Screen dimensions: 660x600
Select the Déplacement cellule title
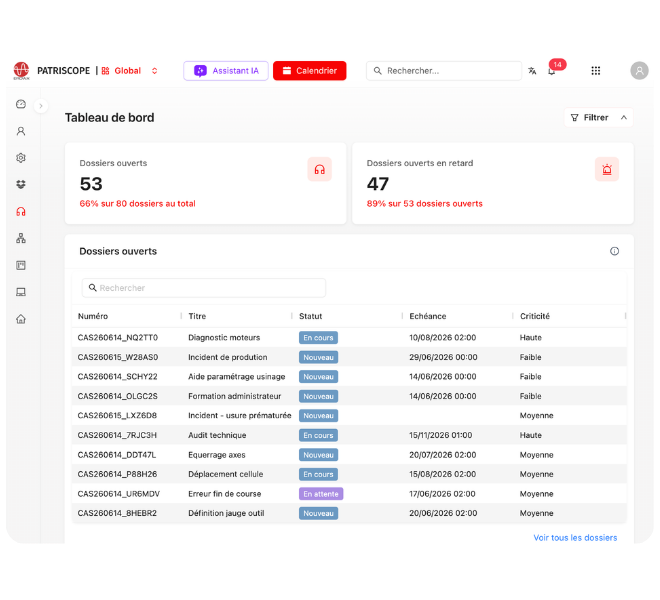(226, 475)
